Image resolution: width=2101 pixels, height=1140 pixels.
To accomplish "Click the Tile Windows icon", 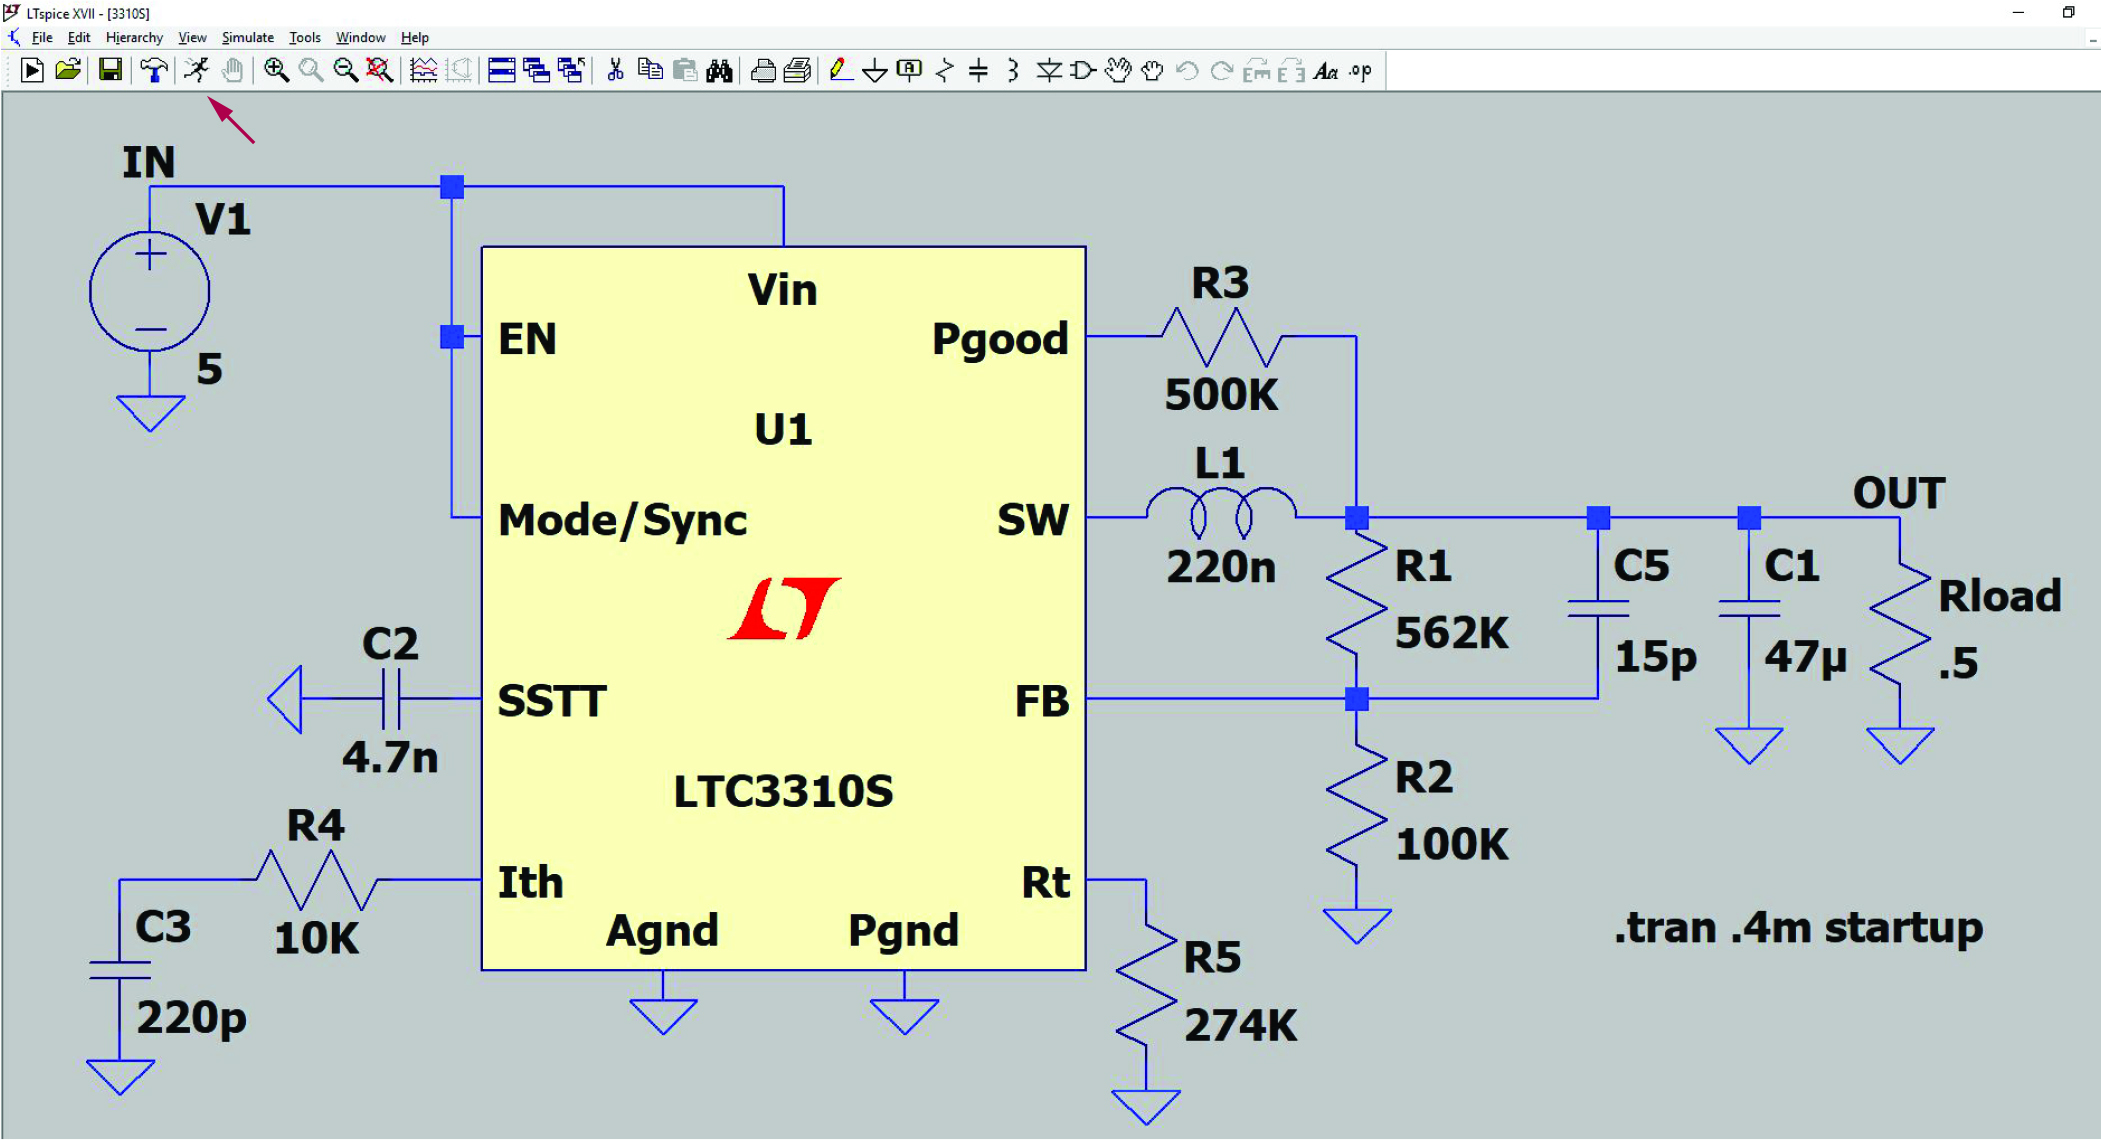I will click(x=501, y=70).
